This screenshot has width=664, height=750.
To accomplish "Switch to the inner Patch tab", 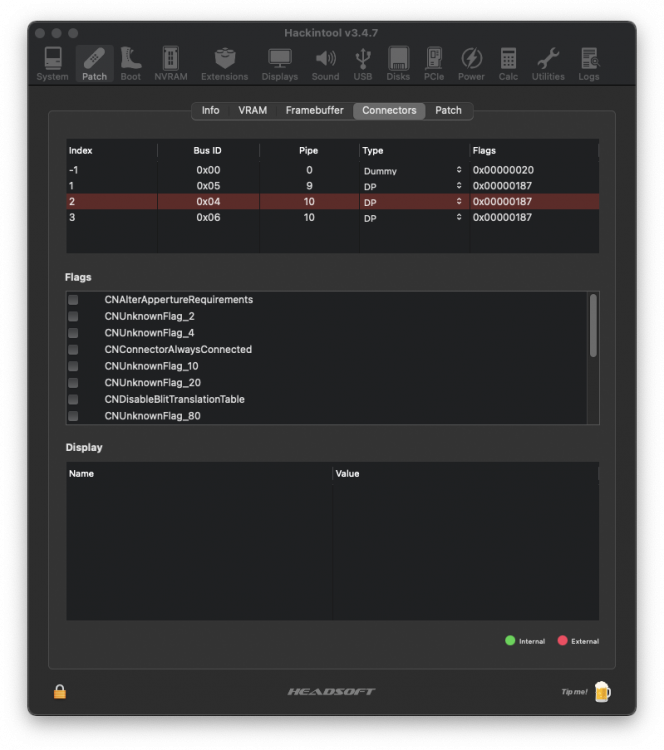I will pos(448,110).
